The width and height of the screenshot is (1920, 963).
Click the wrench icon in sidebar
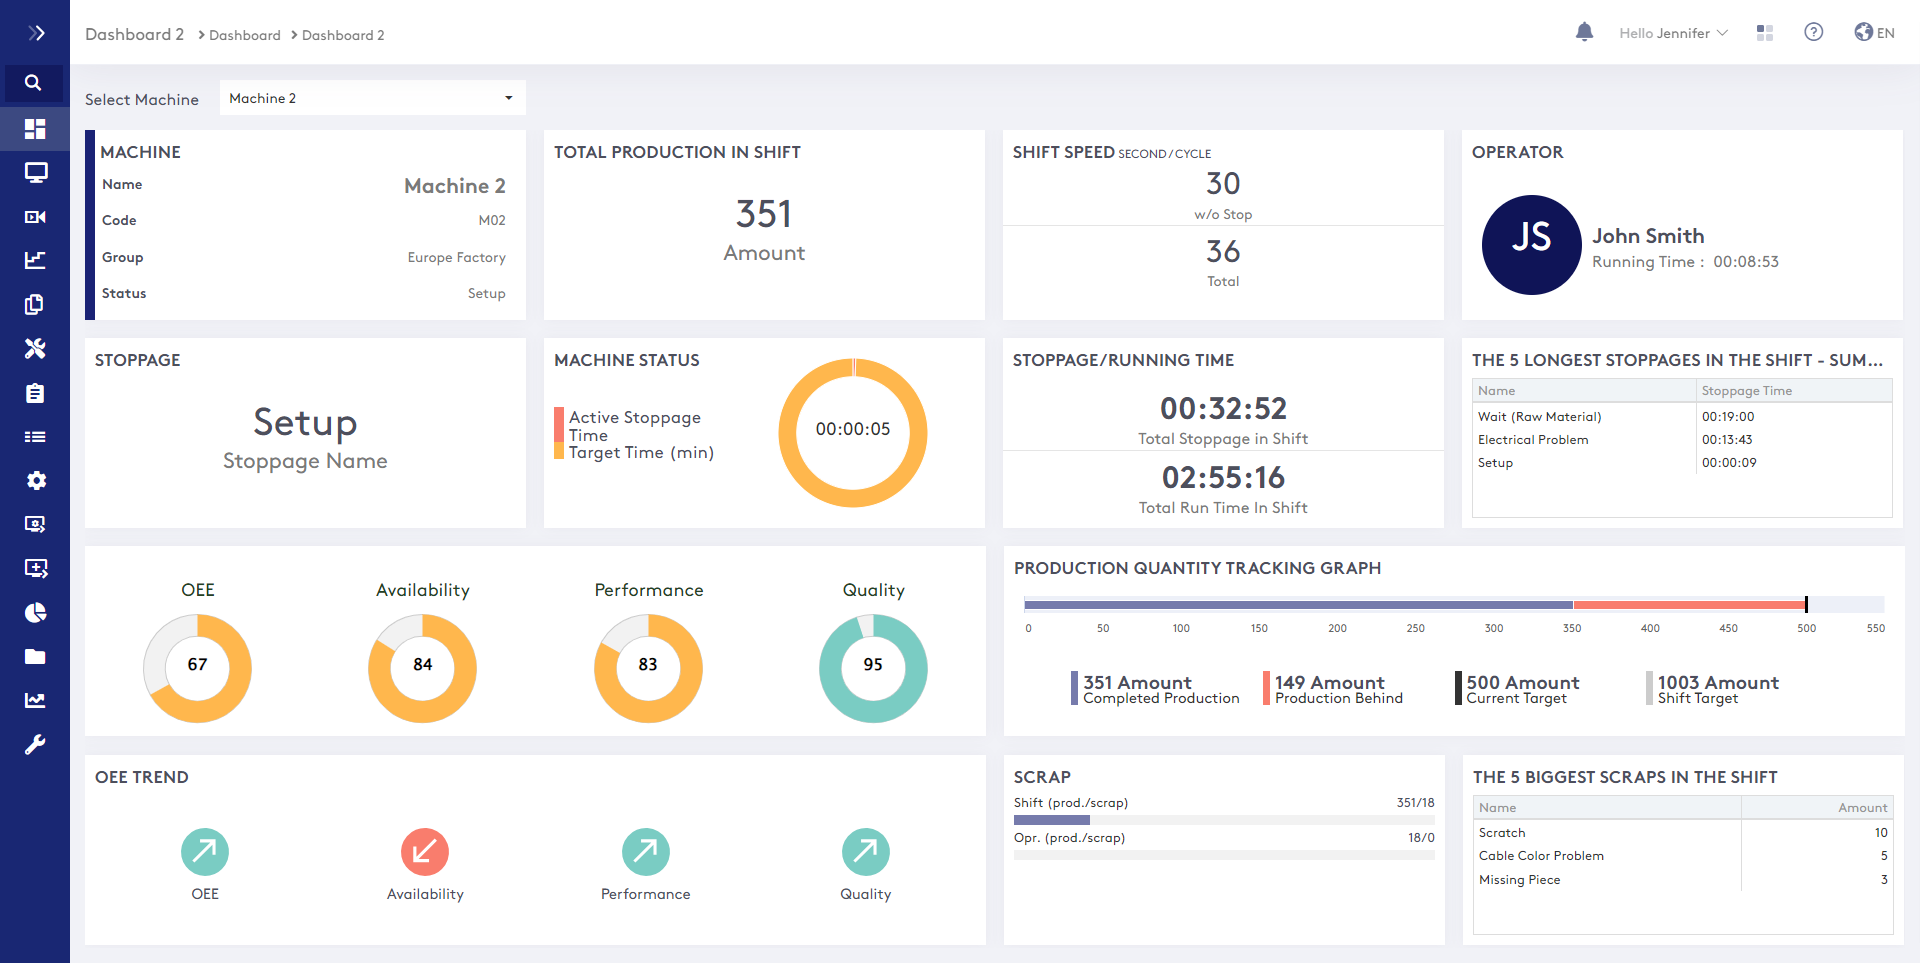click(35, 744)
